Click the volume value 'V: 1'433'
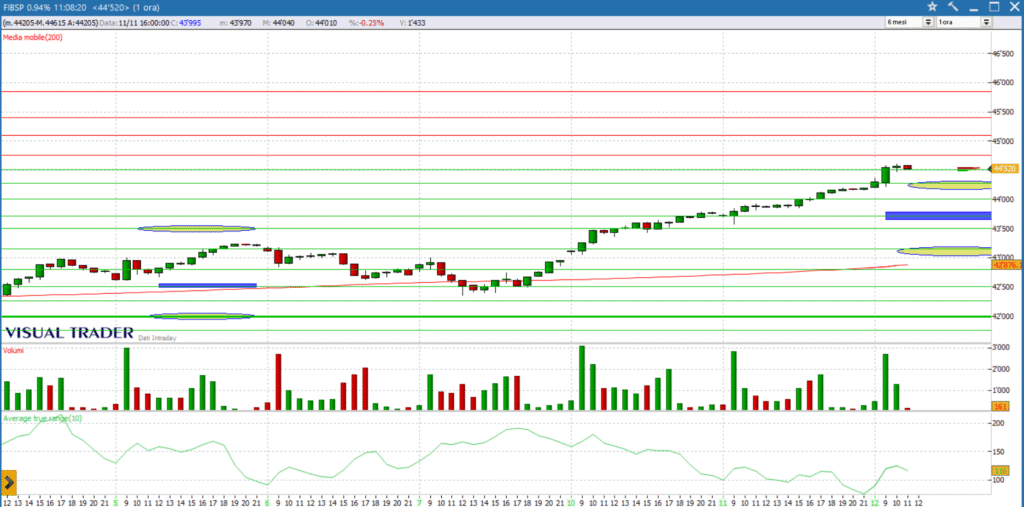The image size is (1024, 507). coord(415,22)
